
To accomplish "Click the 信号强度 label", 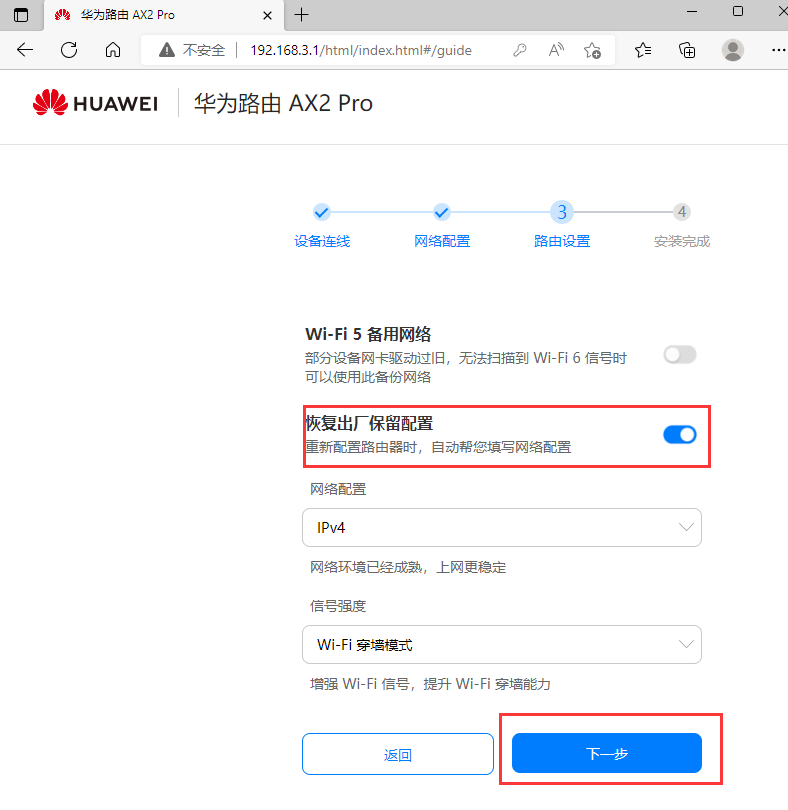I will pos(338,606).
